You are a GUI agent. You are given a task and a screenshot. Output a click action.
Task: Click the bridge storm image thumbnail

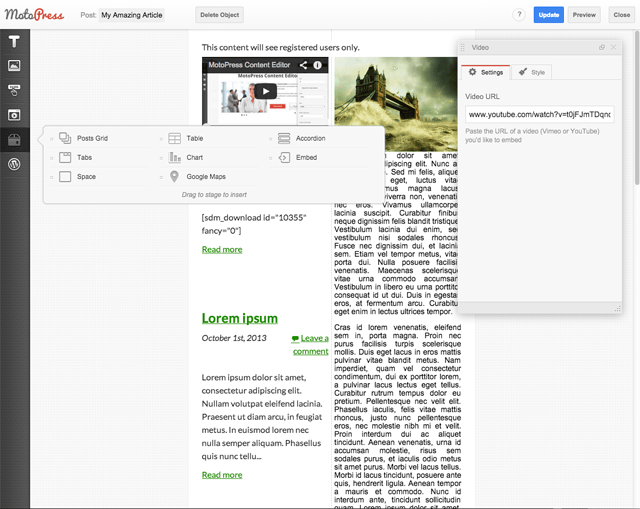tap(396, 104)
